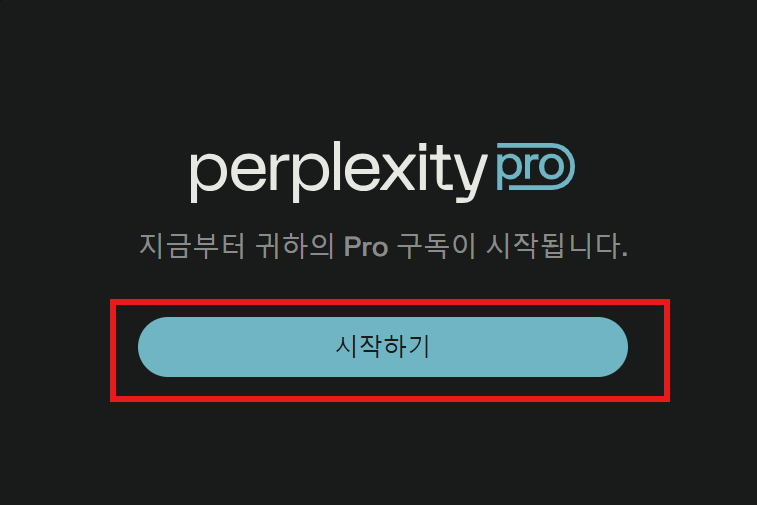
Task: Click the teal pro badge icon
Action: click(535, 167)
